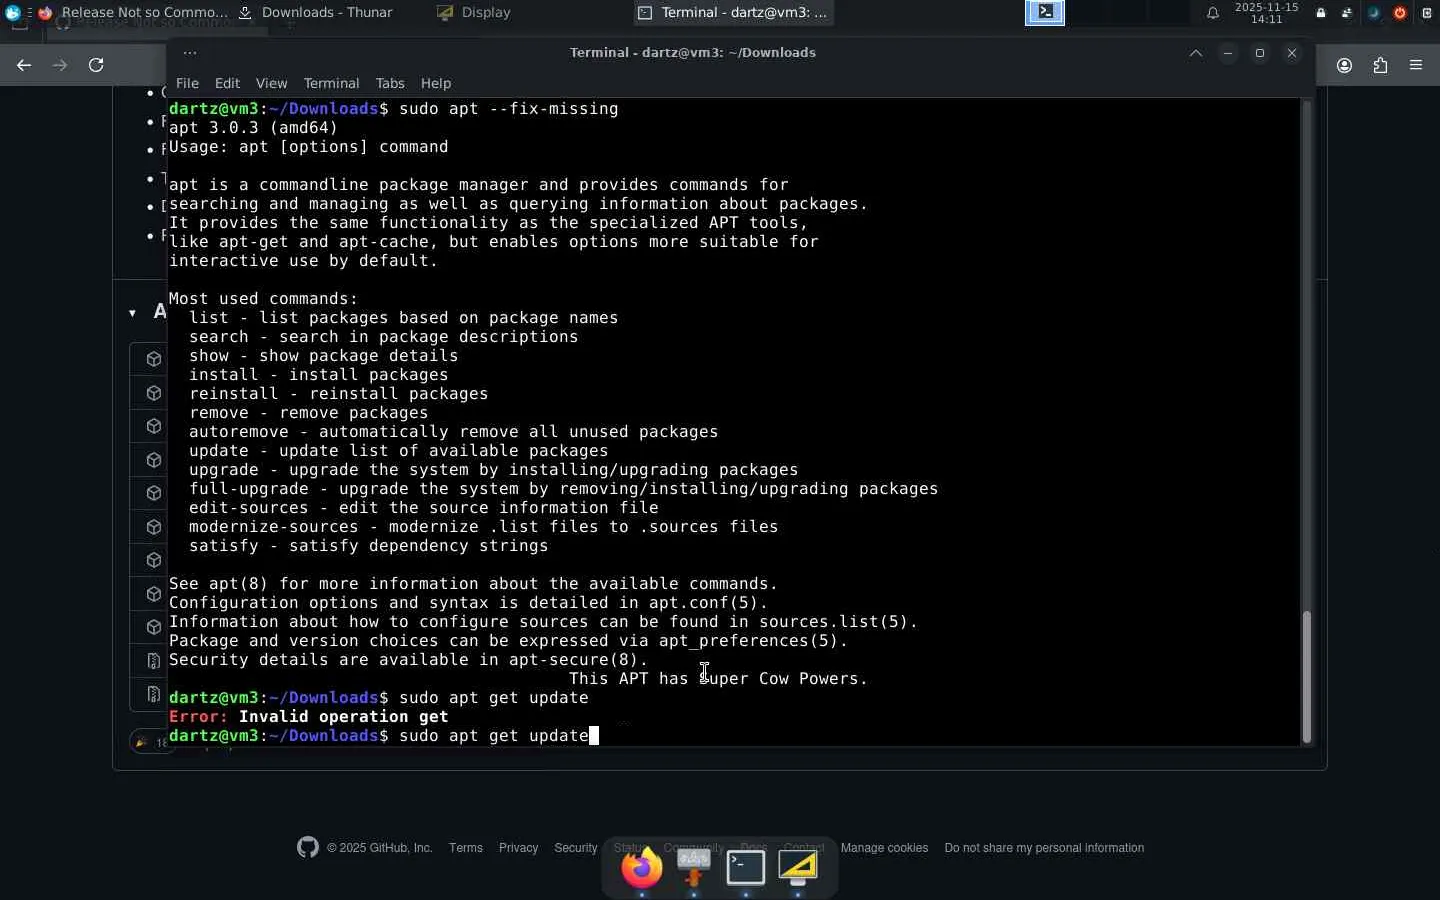
Task: Open the browser account icon
Action: click(1345, 66)
